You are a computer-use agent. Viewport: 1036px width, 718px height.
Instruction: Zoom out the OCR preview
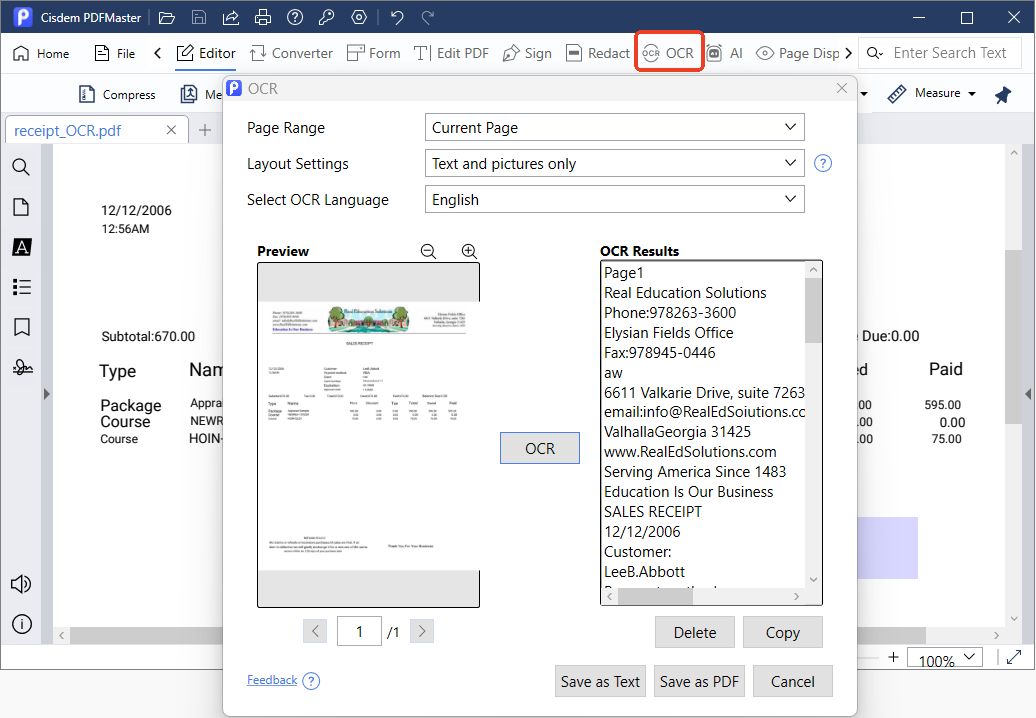pos(428,251)
